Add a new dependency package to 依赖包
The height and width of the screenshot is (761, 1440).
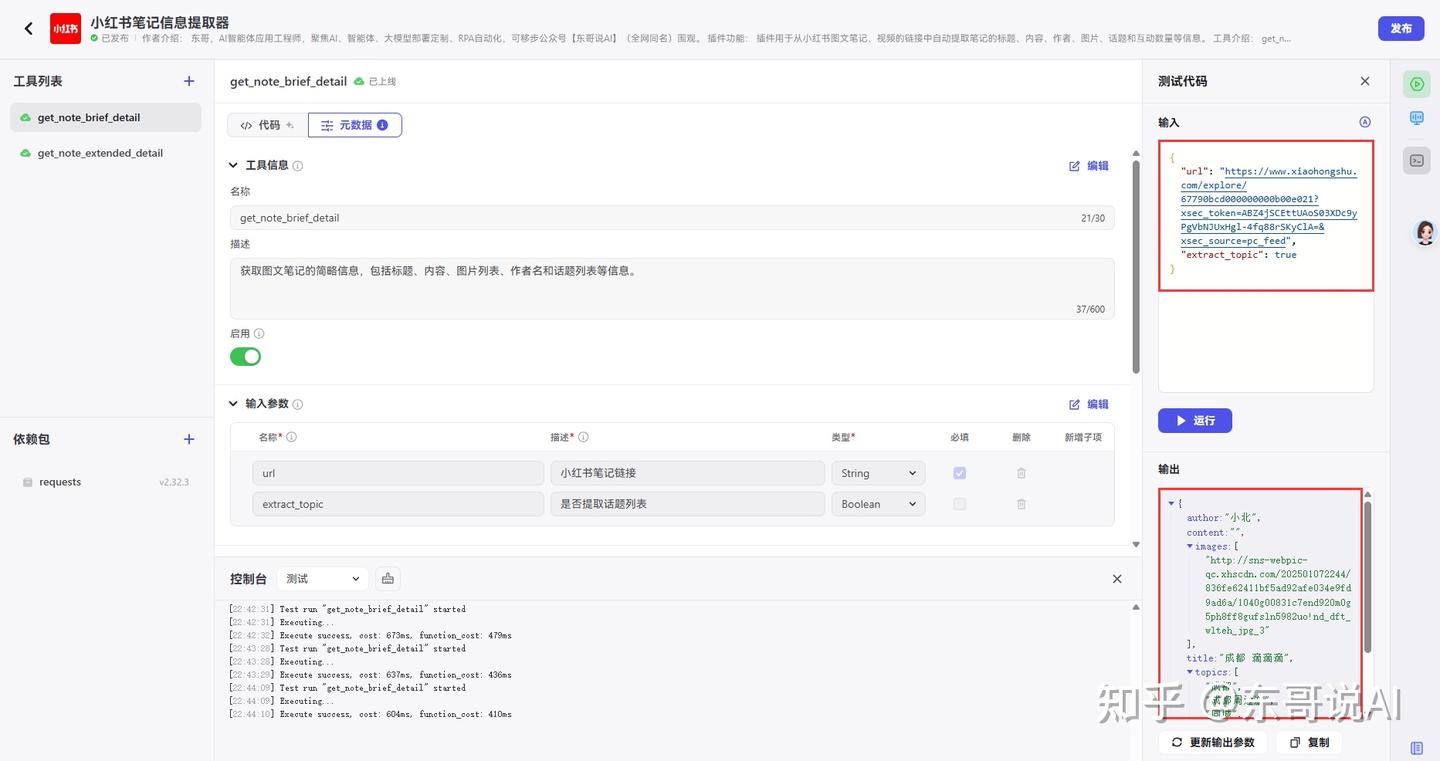coord(189,439)
